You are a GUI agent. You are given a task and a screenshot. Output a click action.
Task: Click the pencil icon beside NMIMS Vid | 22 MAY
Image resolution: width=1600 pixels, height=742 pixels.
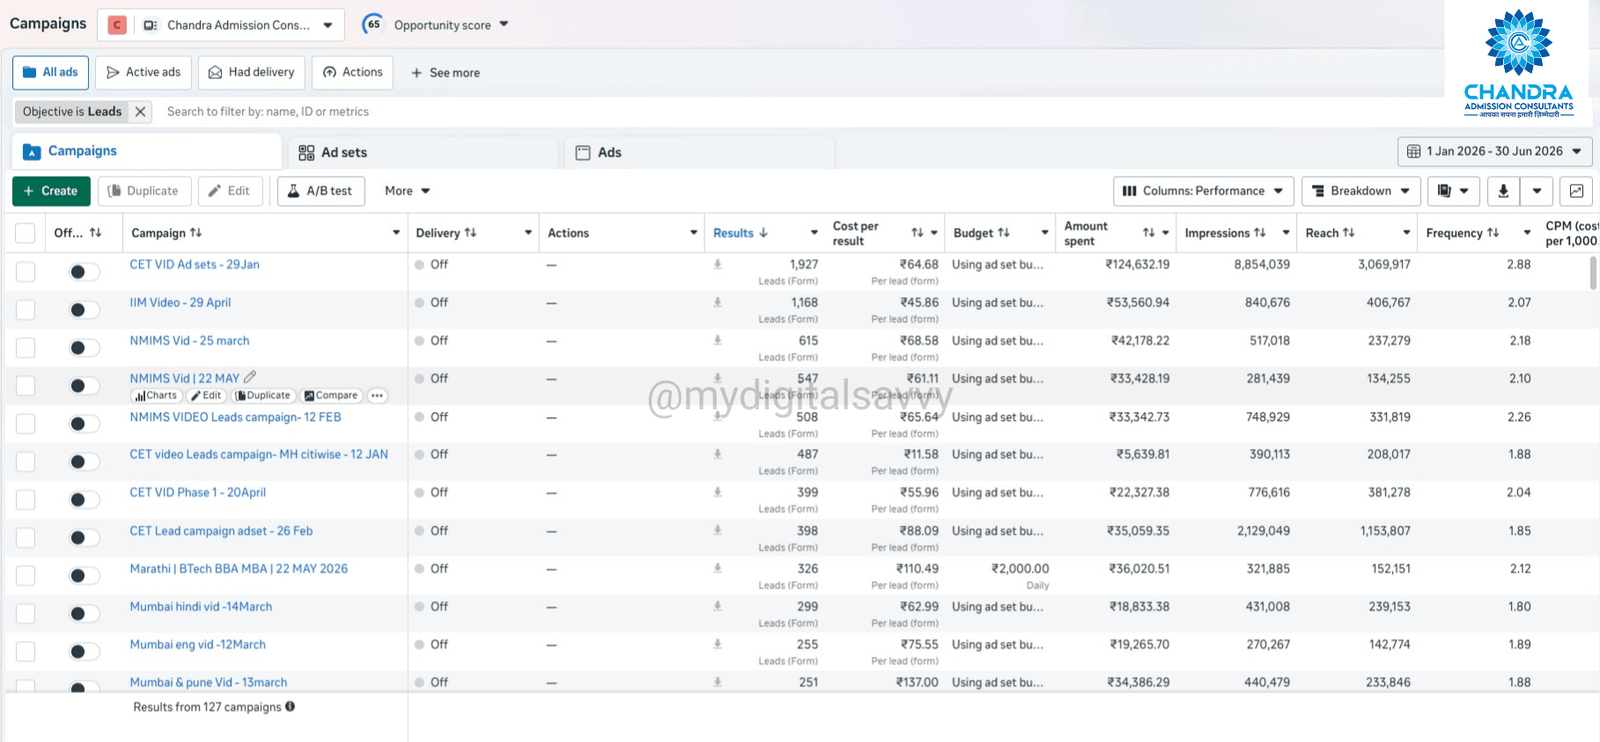tap(250, 377)
